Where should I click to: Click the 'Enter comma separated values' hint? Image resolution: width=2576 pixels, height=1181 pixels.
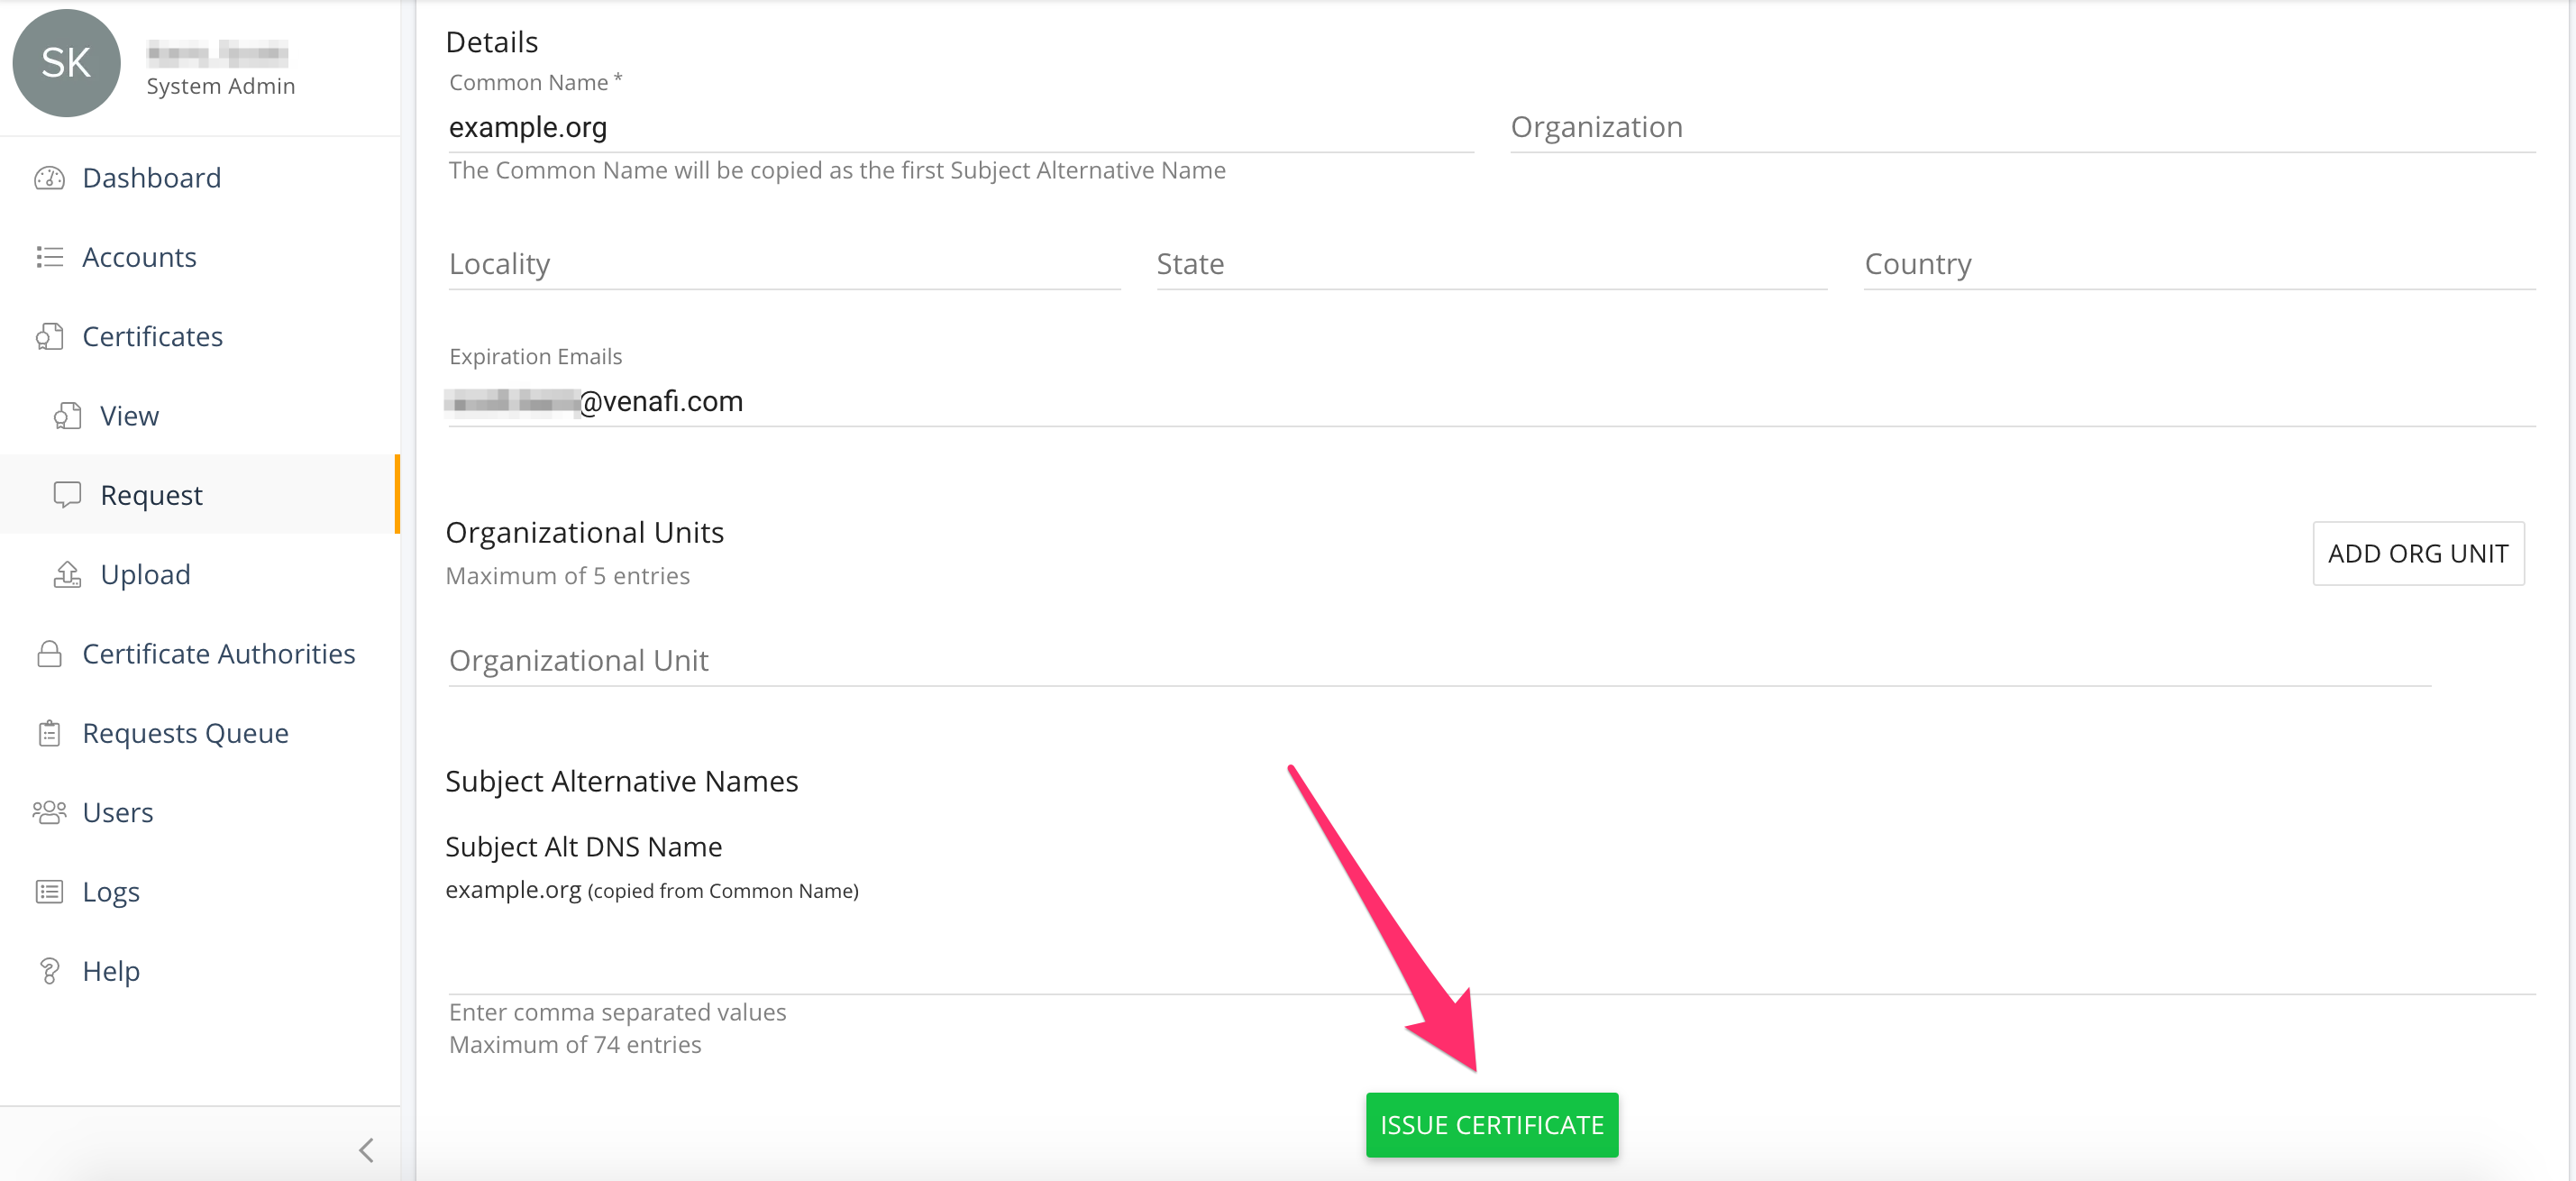click(617, 1012)
